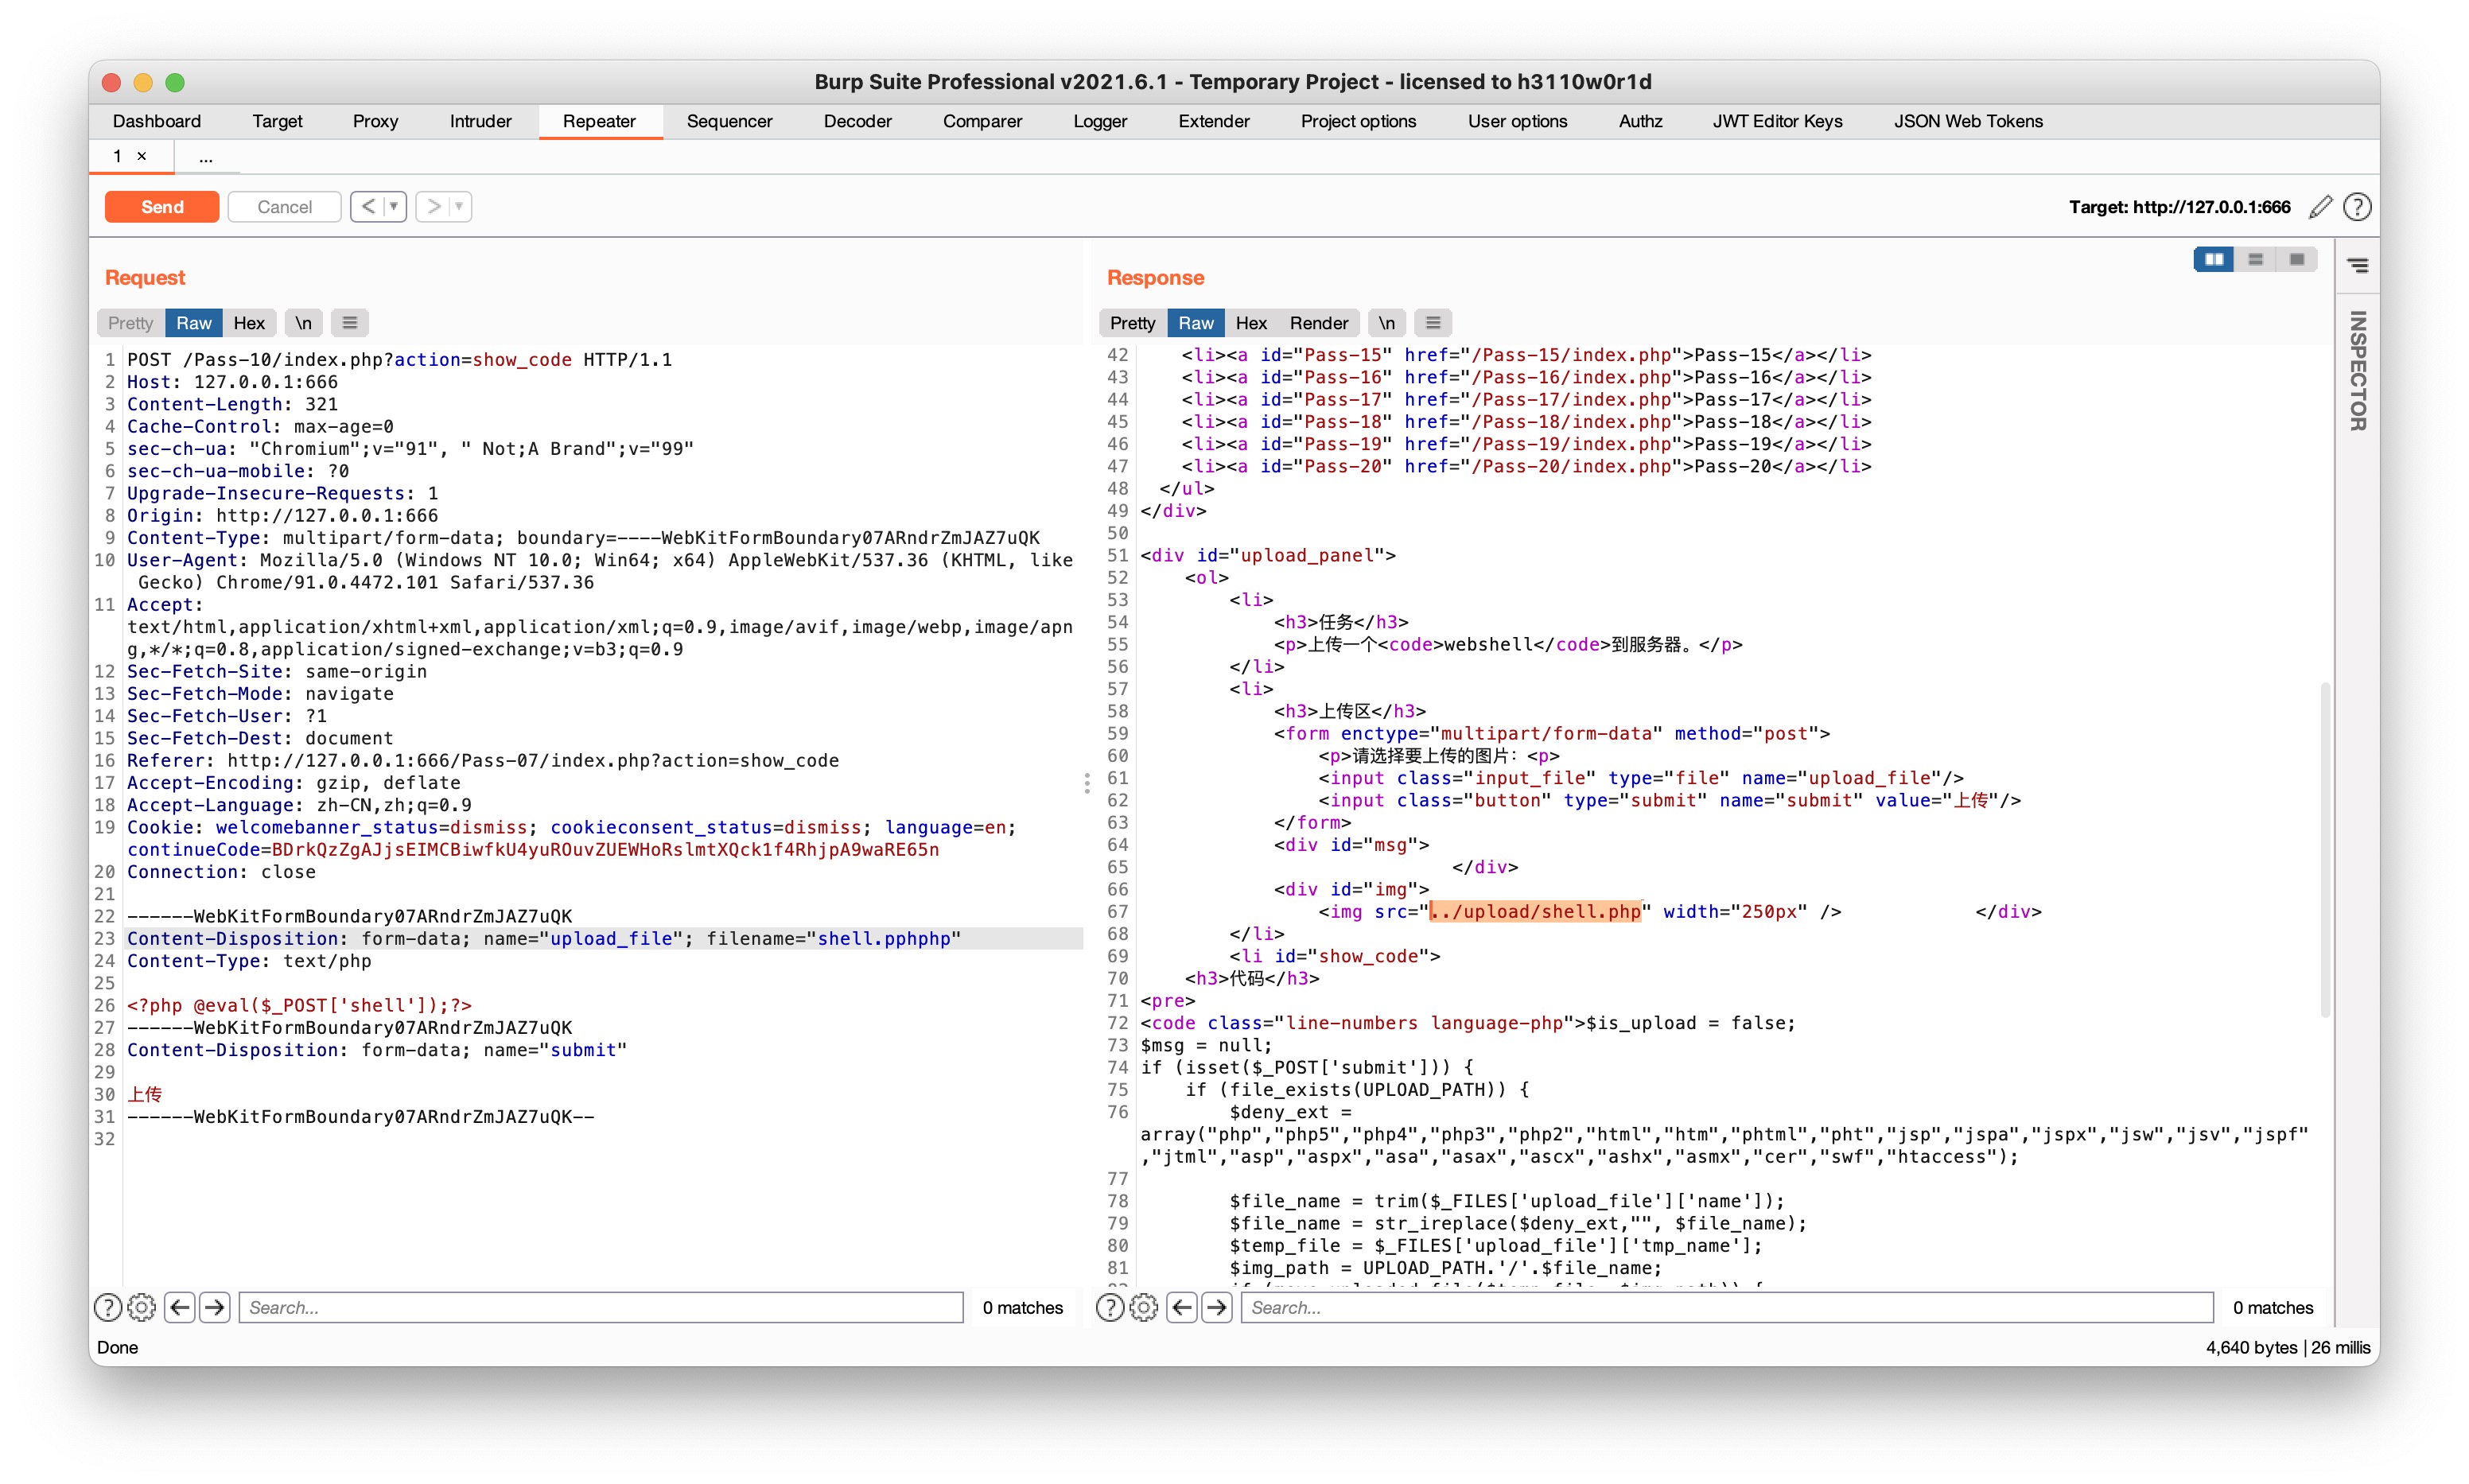Viewport: 2469px width, 1484px height.
Task: Edit target with the pencil icon
Action: click(x=2320, y=207)
